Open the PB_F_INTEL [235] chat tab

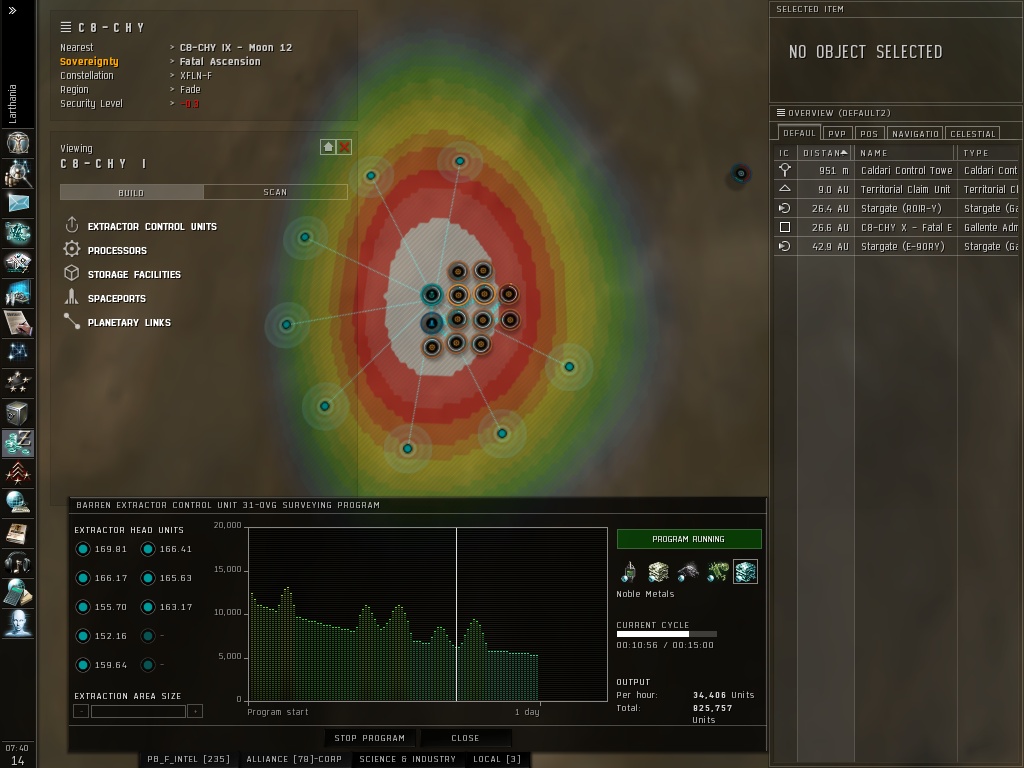[x=188, y=759]
